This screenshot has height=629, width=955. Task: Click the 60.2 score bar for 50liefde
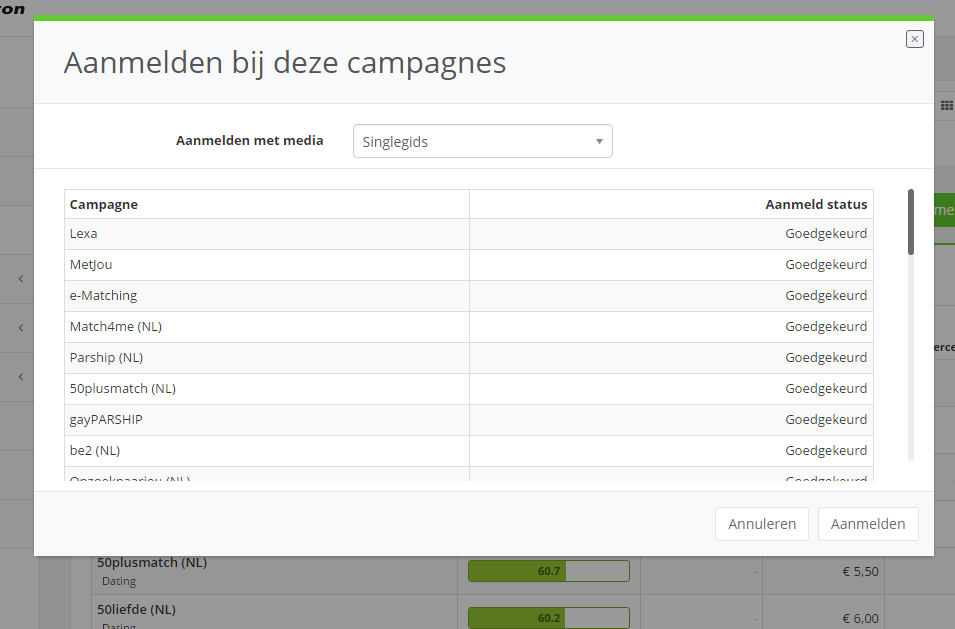coord(549,618)
